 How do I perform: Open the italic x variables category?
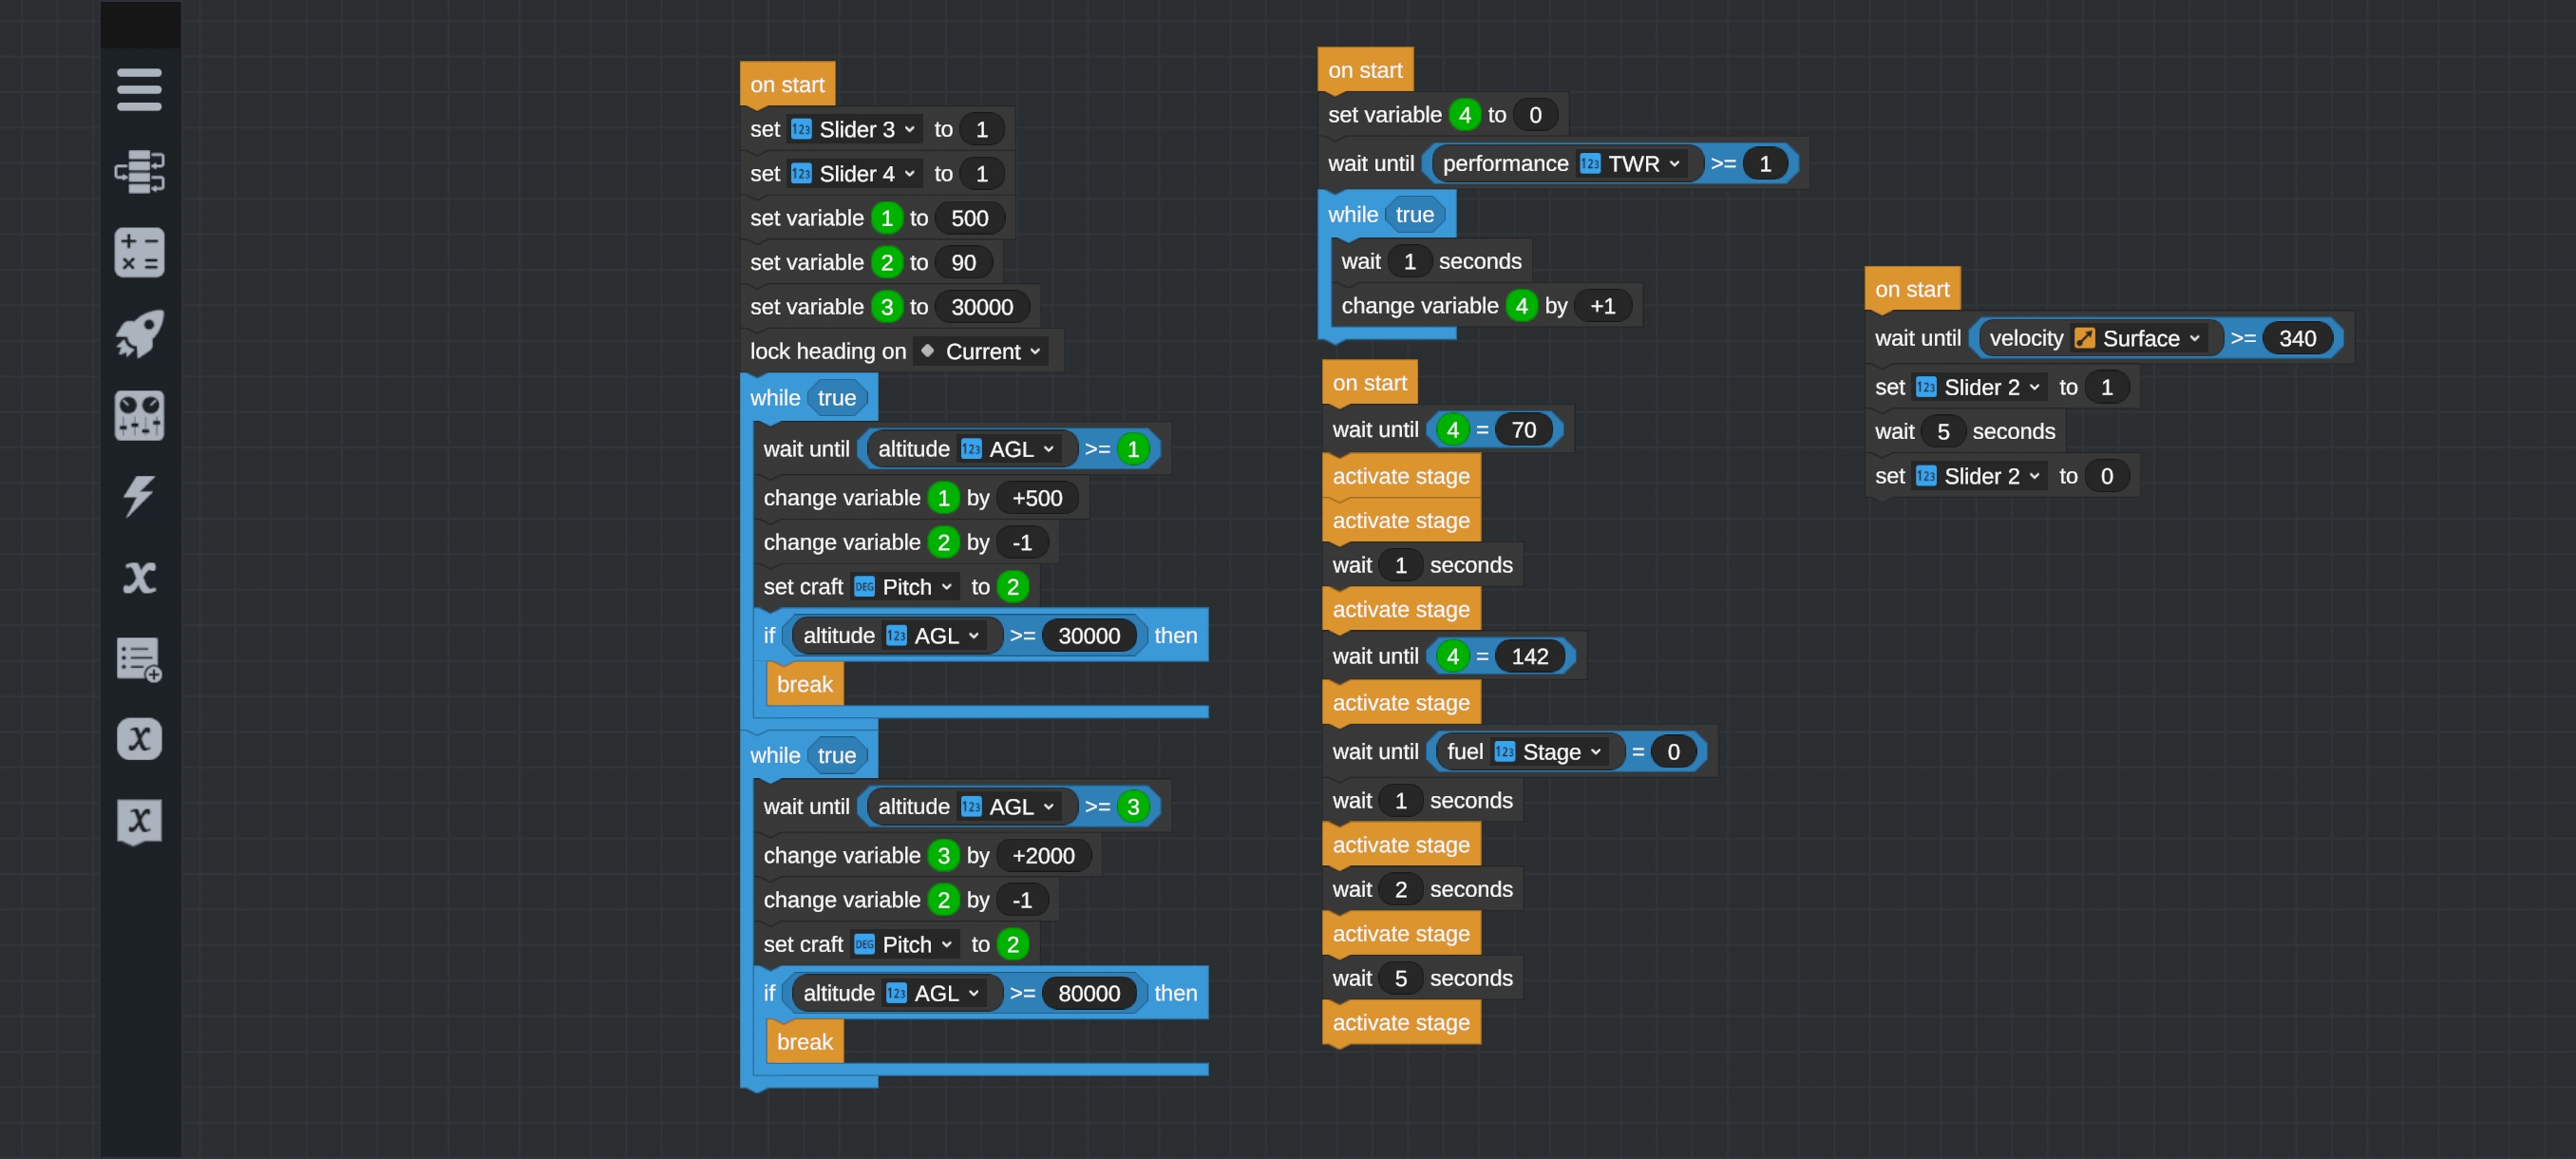tap(139, 577)
